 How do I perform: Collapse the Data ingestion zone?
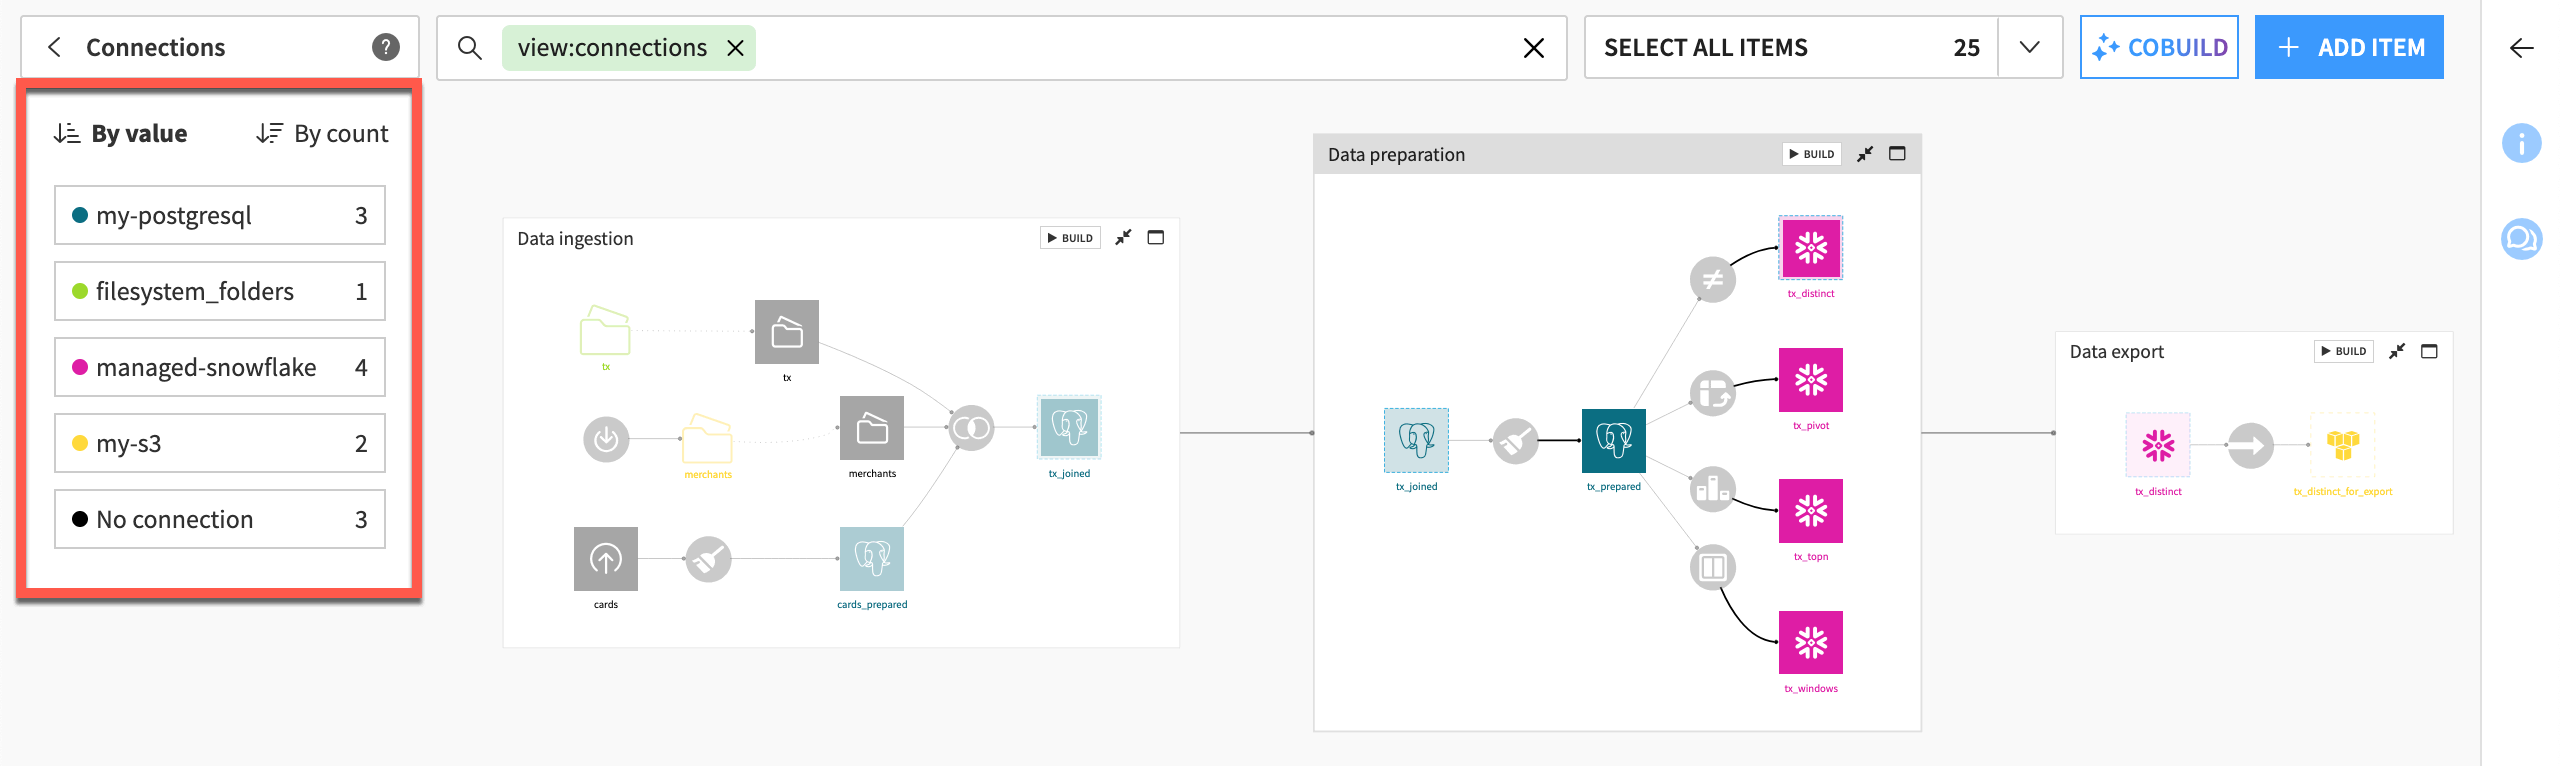coord(1124,238)
